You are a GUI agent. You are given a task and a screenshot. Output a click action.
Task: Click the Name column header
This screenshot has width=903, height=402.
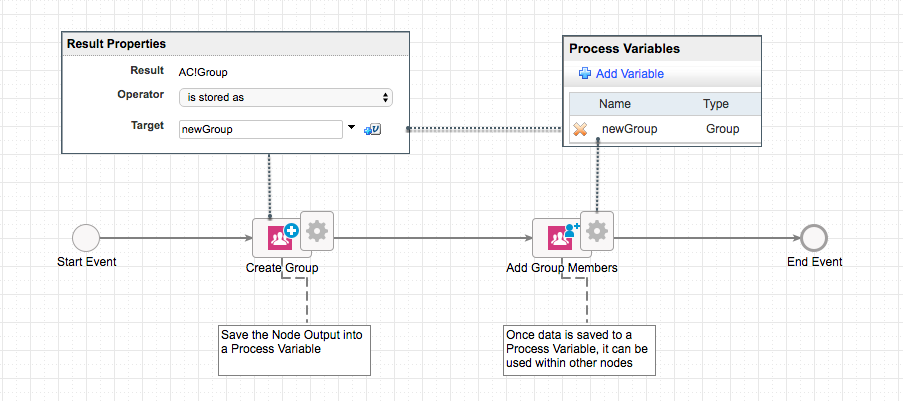(x=615, y=104)
